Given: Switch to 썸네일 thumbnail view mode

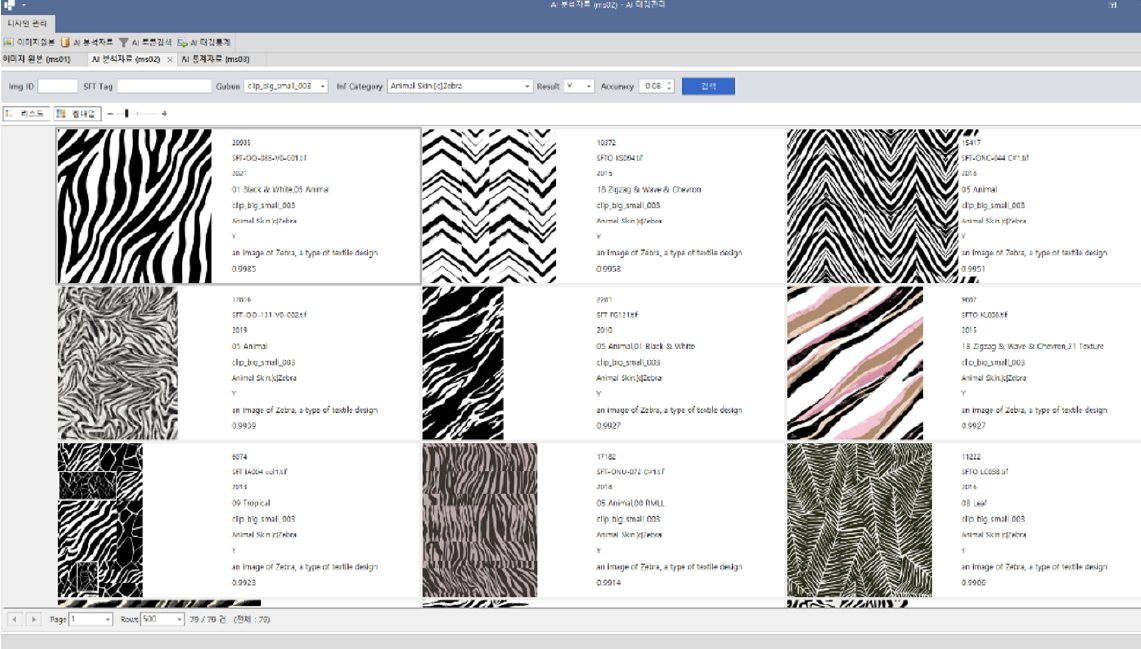Looking at the screenshot, I should pyautogui.click(x=76, y=114).
